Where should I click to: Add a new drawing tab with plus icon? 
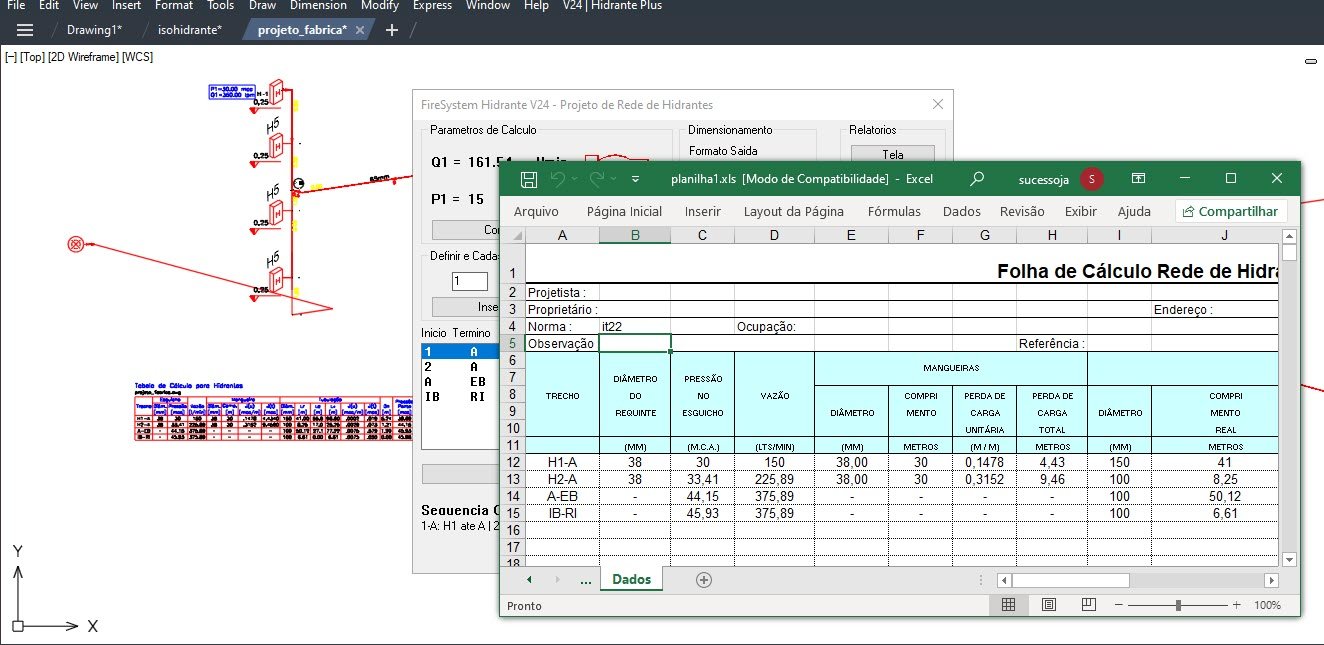pos(392,30)
